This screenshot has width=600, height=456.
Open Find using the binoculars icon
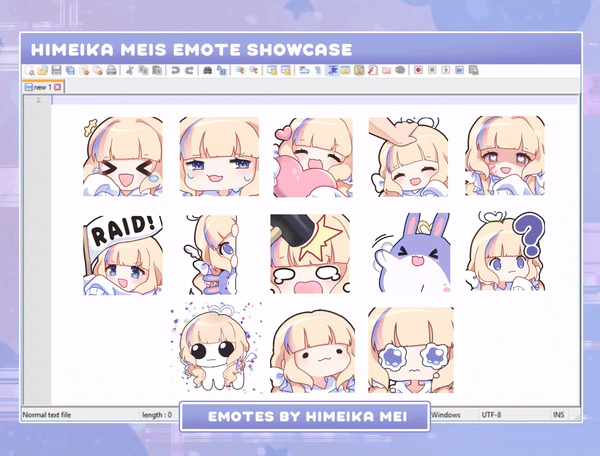pyautogui.click(x=207, y=71)
